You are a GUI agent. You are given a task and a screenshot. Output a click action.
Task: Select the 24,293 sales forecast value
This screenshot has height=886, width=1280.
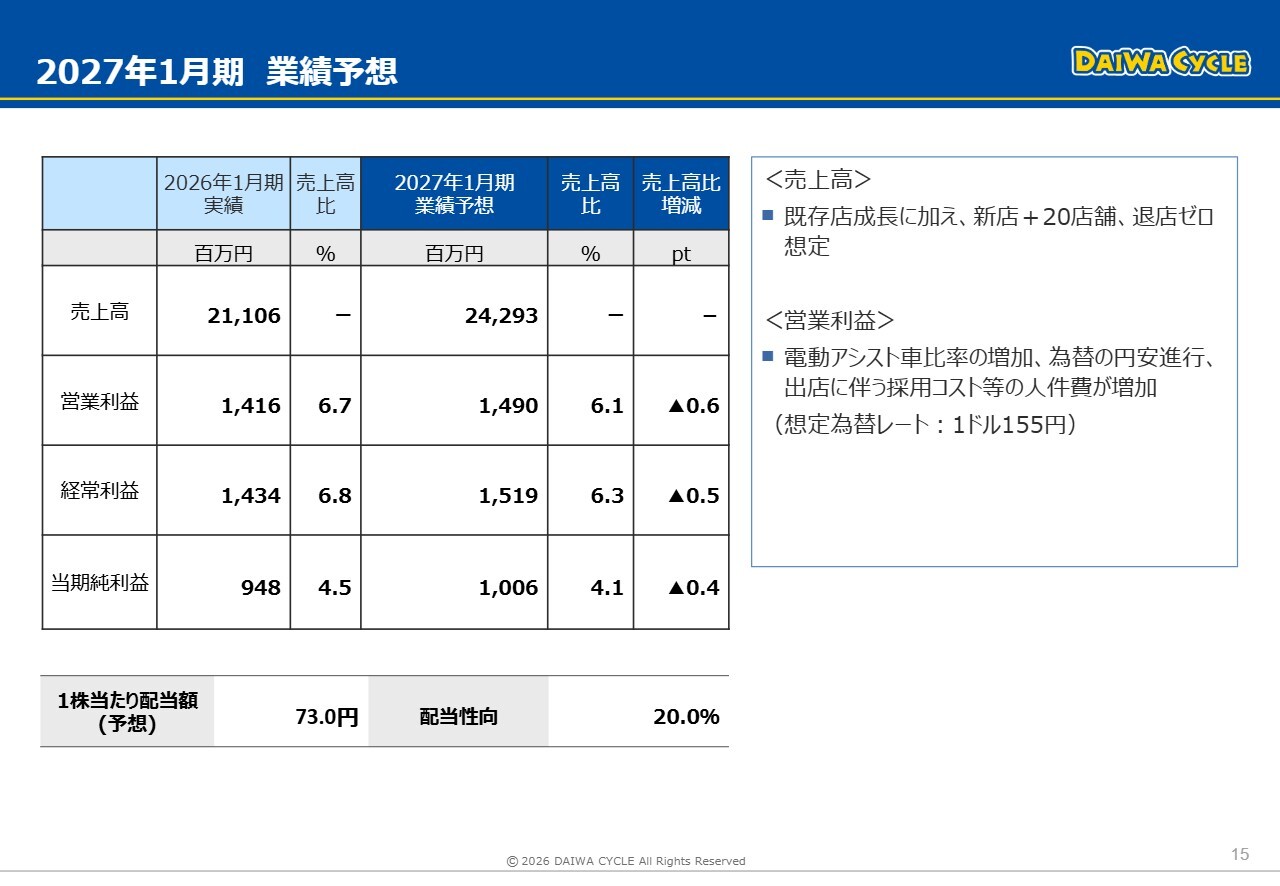click(x=501, y=316)
